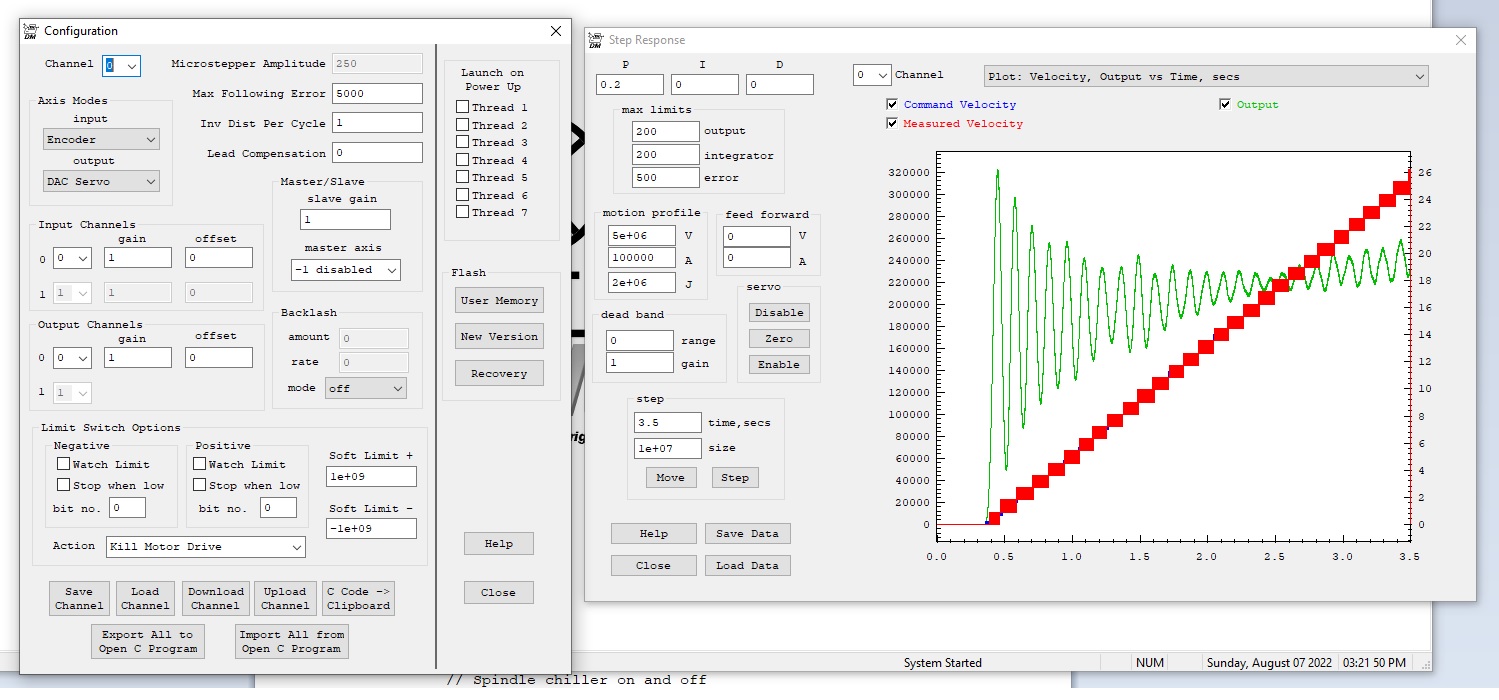Toggle the green Output plot checkbox
Viewport: 1499px width, 700px height.
(x=1225, y=105)
